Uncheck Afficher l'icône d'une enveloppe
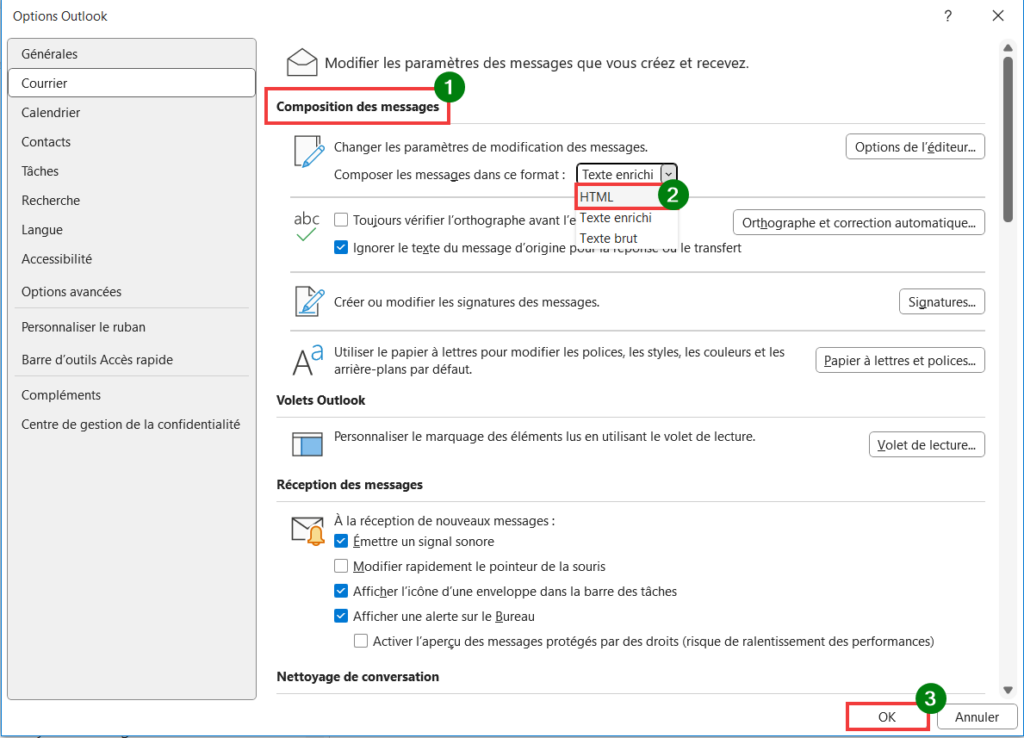Screen dimensions: 1024x738 point(341,591)
